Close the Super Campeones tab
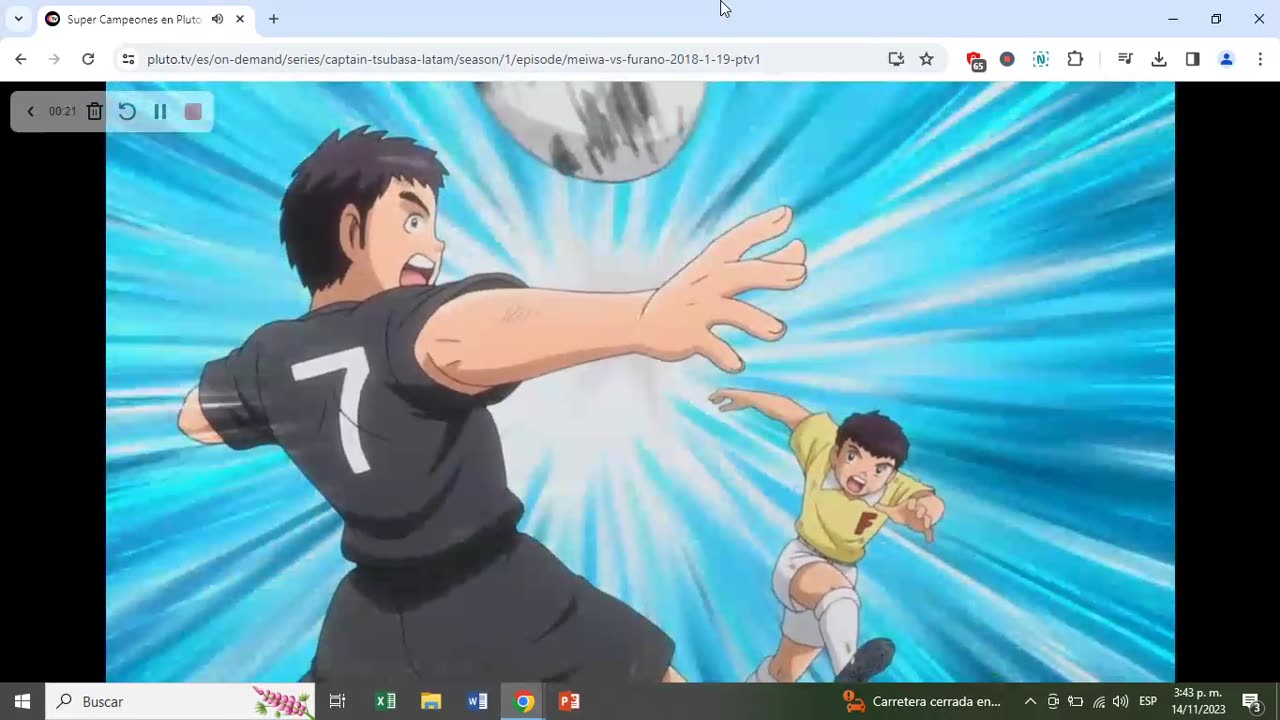The width and height of the screenshot is (1280, 720). click(x=240, y=19)
